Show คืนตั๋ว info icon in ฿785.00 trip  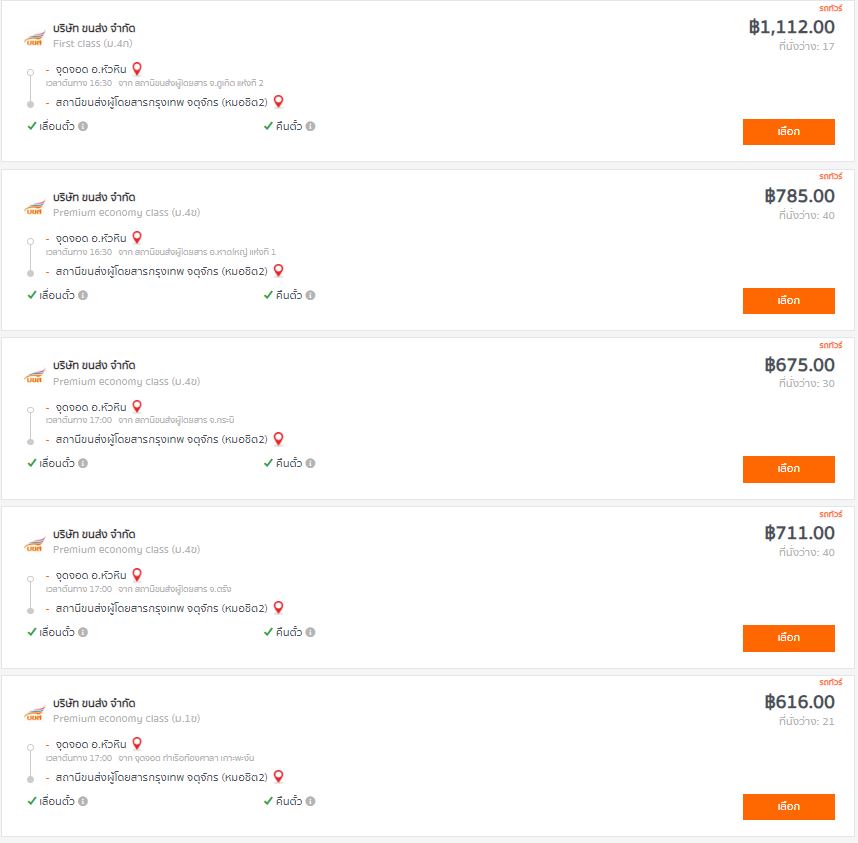pyautogui.click(x=310, y=295)
